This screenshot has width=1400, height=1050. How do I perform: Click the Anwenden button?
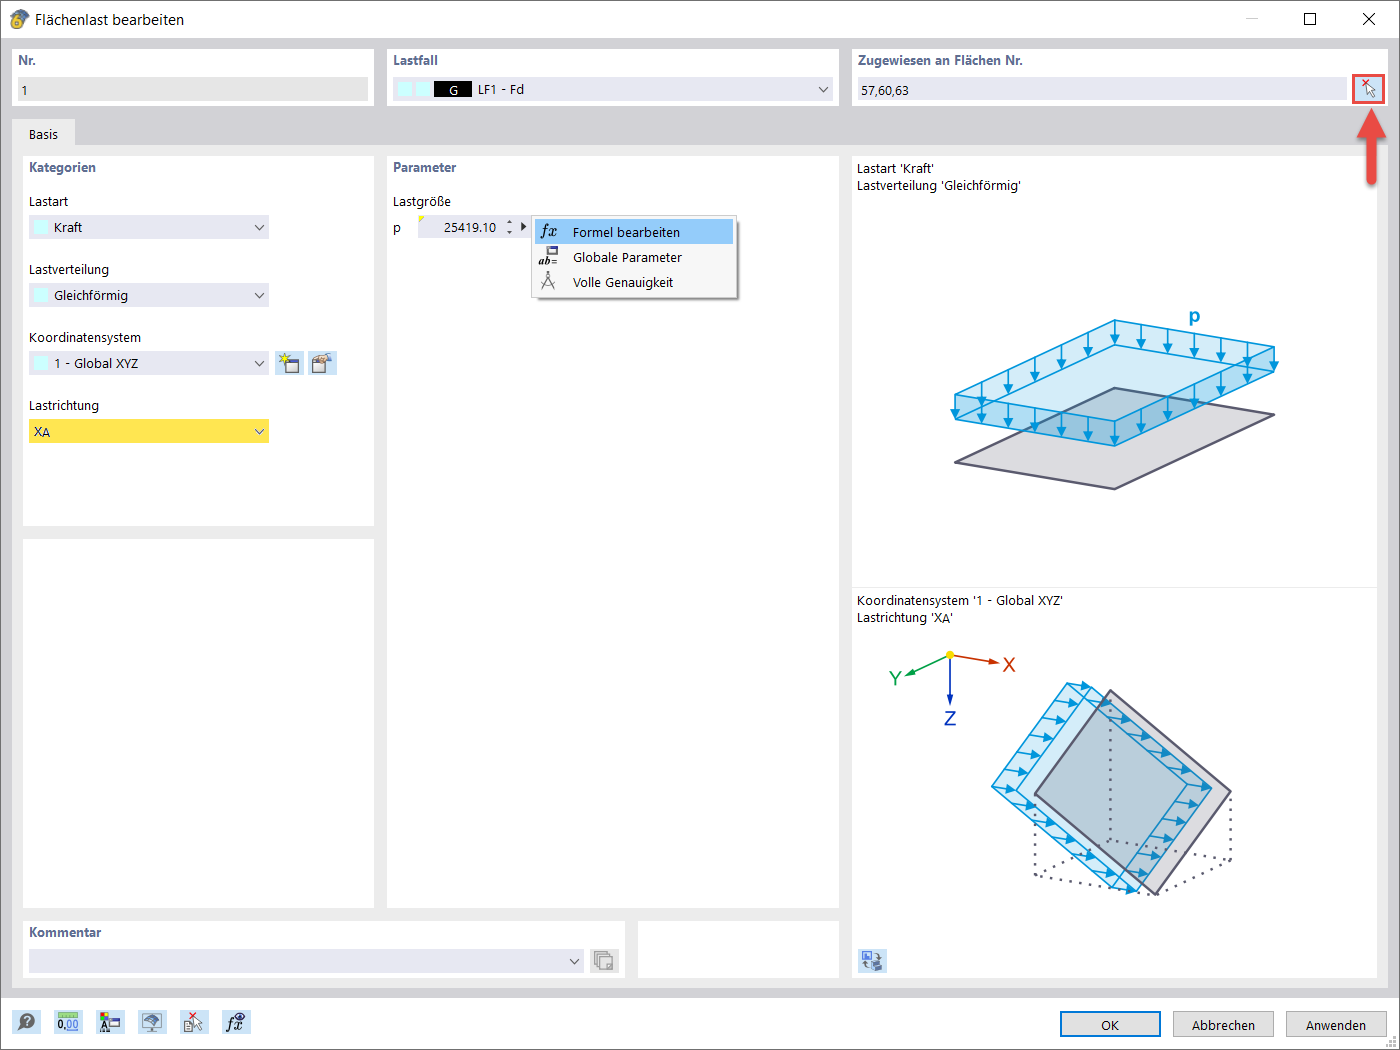(1336, 1024)
